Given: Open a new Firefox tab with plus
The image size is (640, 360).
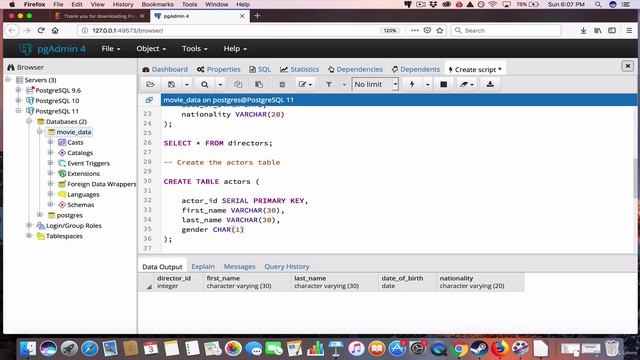Looking at the screenshot, I should click(x=257, y=16).
